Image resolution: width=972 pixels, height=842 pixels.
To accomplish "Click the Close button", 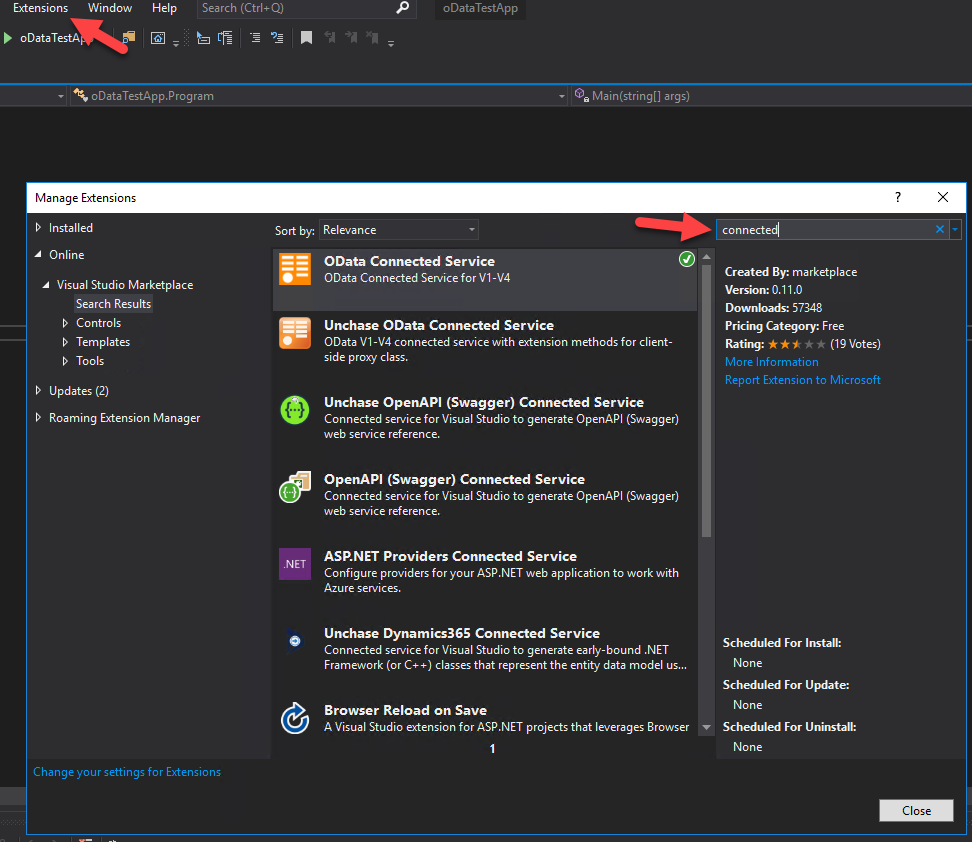I will 916,810.
